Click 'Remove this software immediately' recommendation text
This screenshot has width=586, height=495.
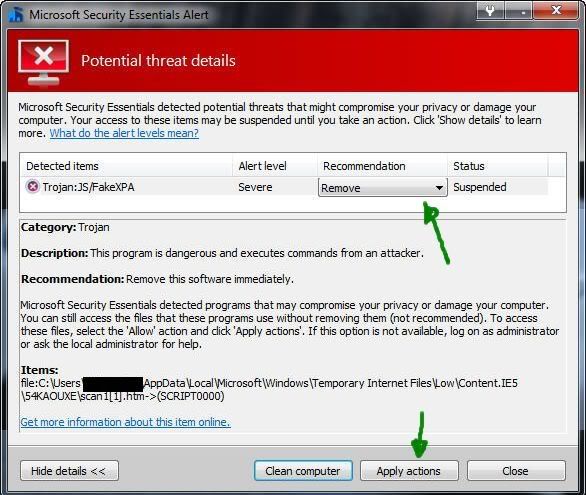210,279
